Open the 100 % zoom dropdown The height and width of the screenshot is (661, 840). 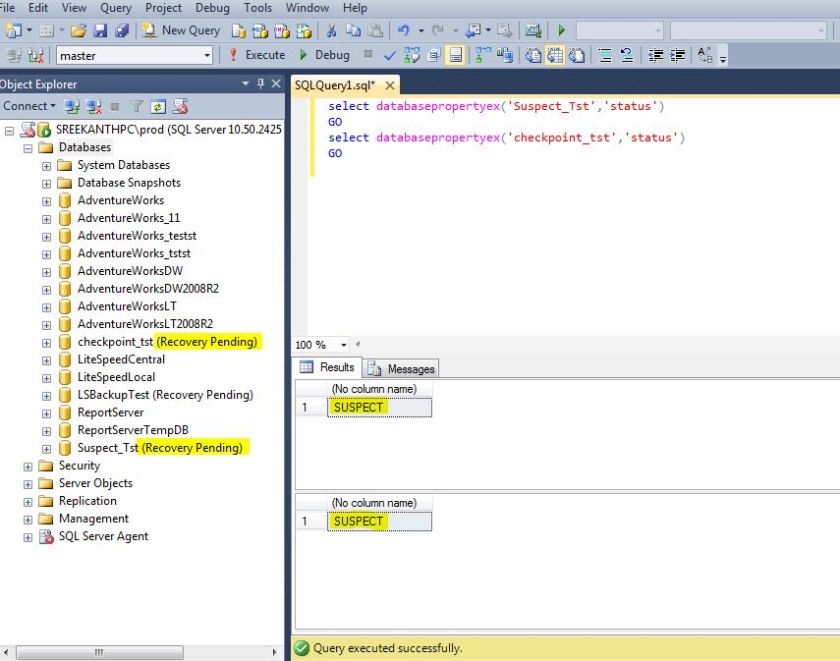coord(344,345)
